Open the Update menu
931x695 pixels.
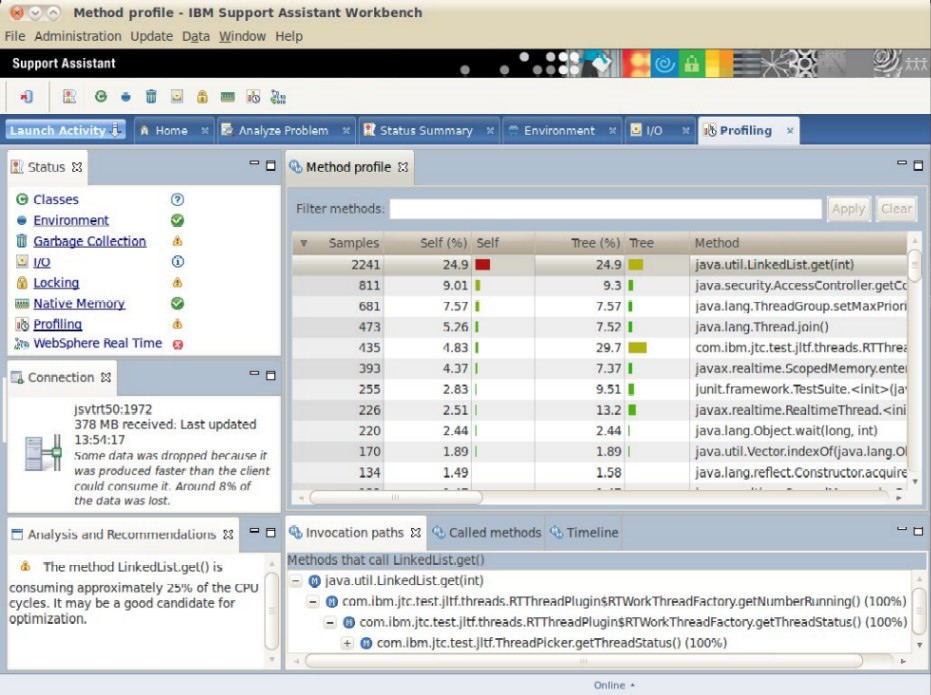[151, 36]
